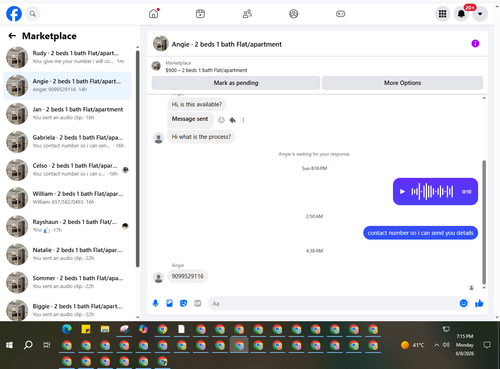Seek within the audio clip waveform
500x369 pixels.
[432, 192]
